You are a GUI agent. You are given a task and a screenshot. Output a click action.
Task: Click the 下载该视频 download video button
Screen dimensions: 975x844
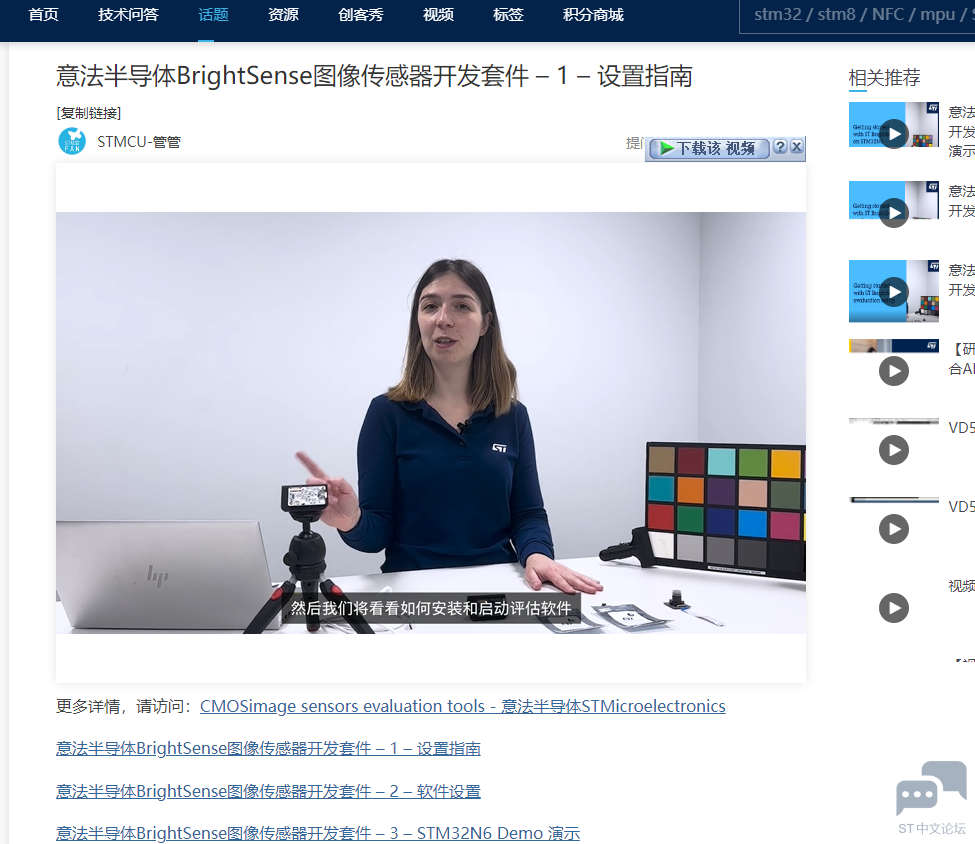(709, 148)
